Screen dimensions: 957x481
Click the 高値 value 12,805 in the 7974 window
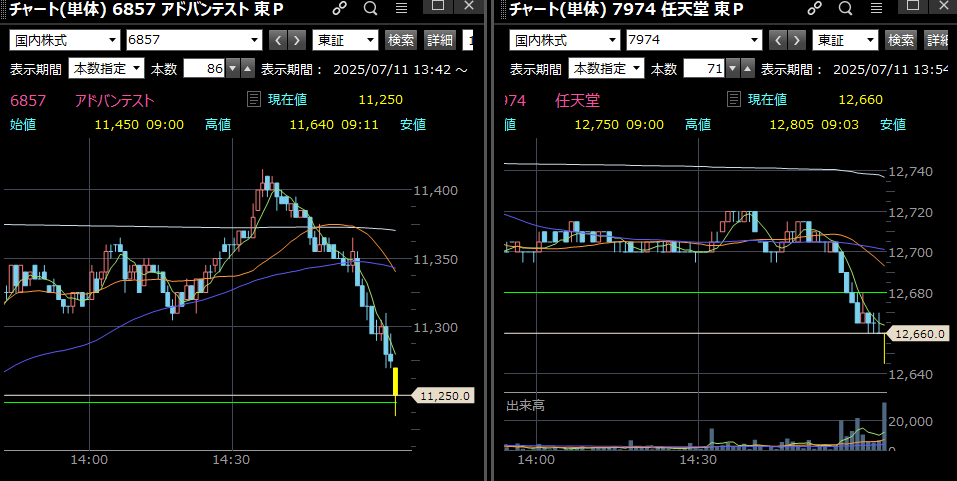tap(792, 125)
